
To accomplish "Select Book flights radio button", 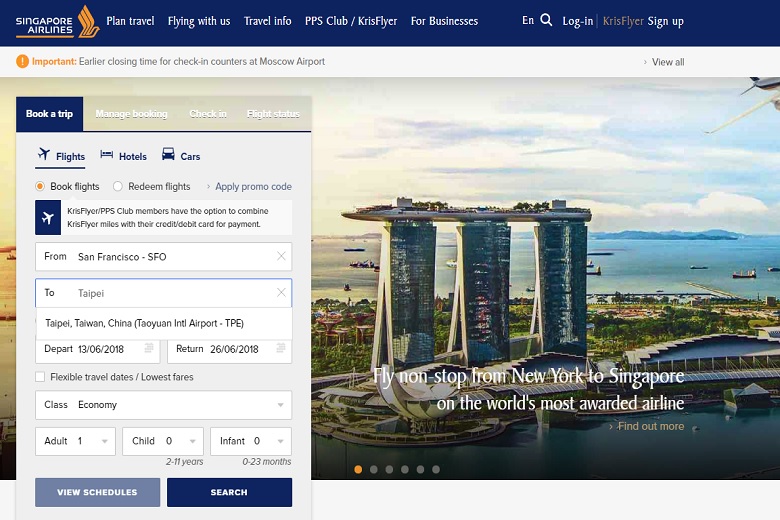I will (40, 186).
